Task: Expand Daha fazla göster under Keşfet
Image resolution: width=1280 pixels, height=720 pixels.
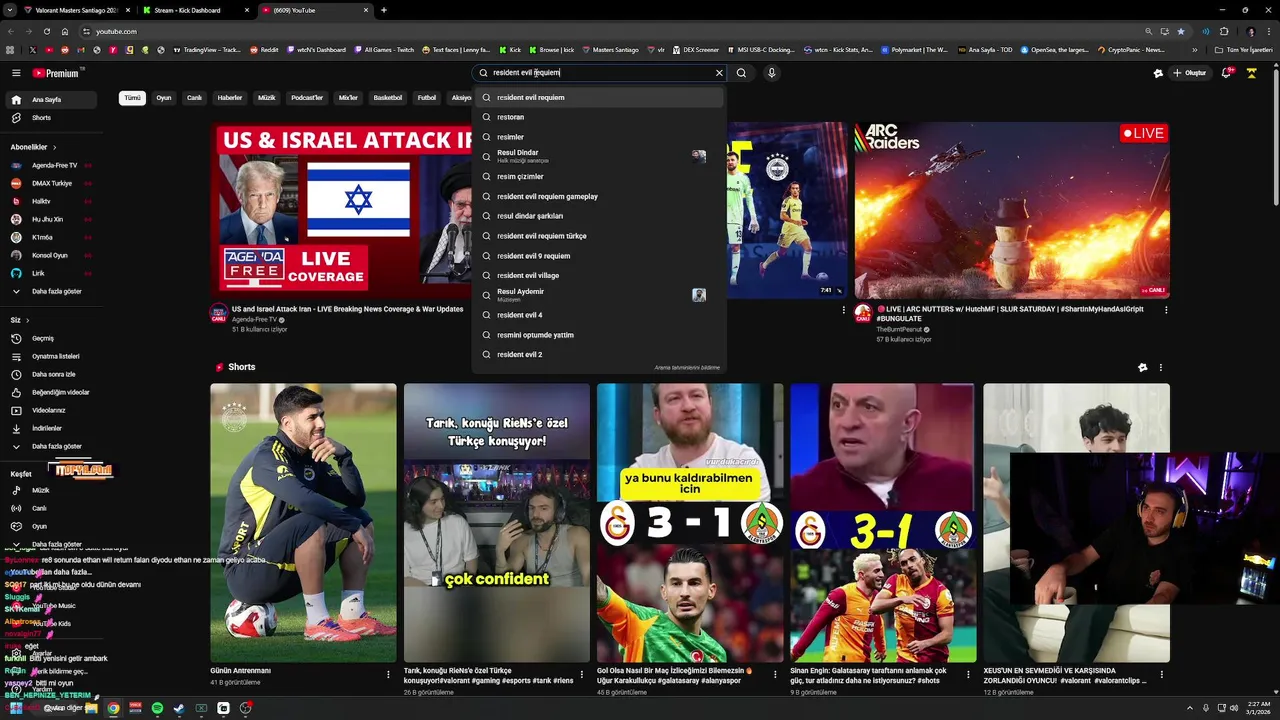Action: pyautogui.click(x=51, y=544)
